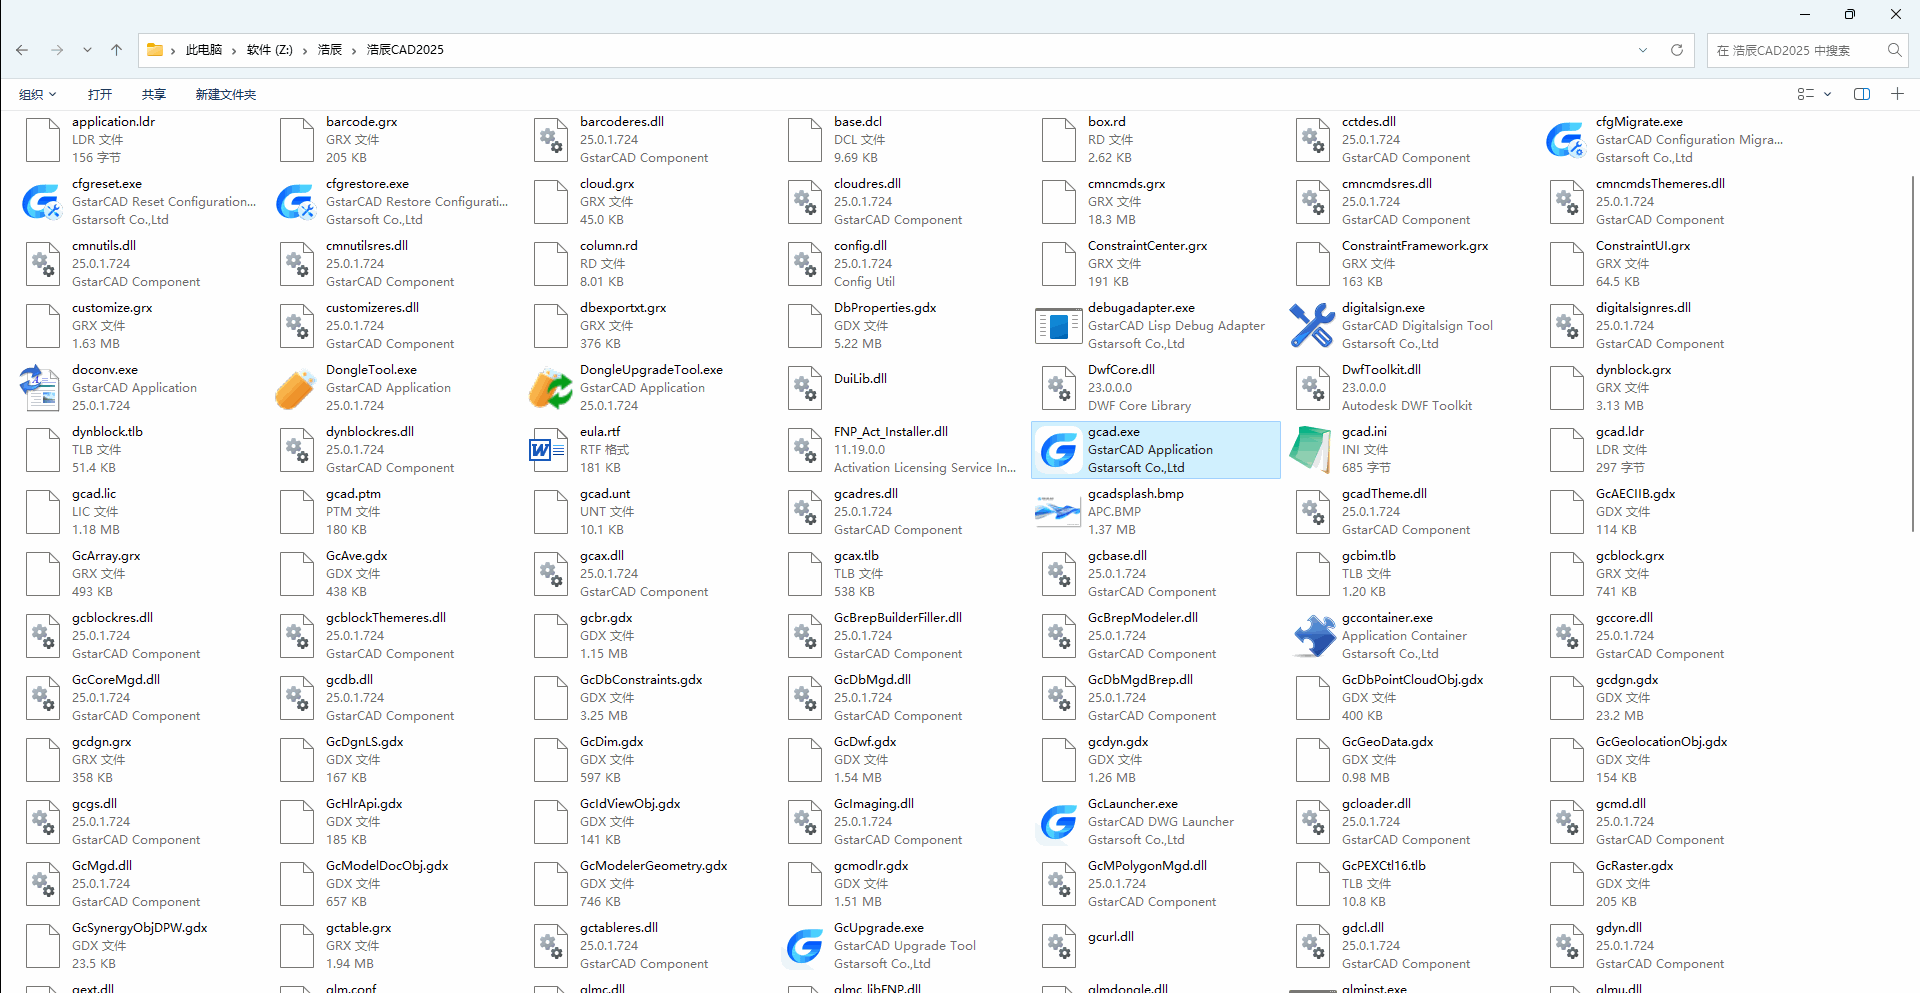Select the DongleTool.exe orange icon
1920x993 pixels.
[x=296, y=388]
